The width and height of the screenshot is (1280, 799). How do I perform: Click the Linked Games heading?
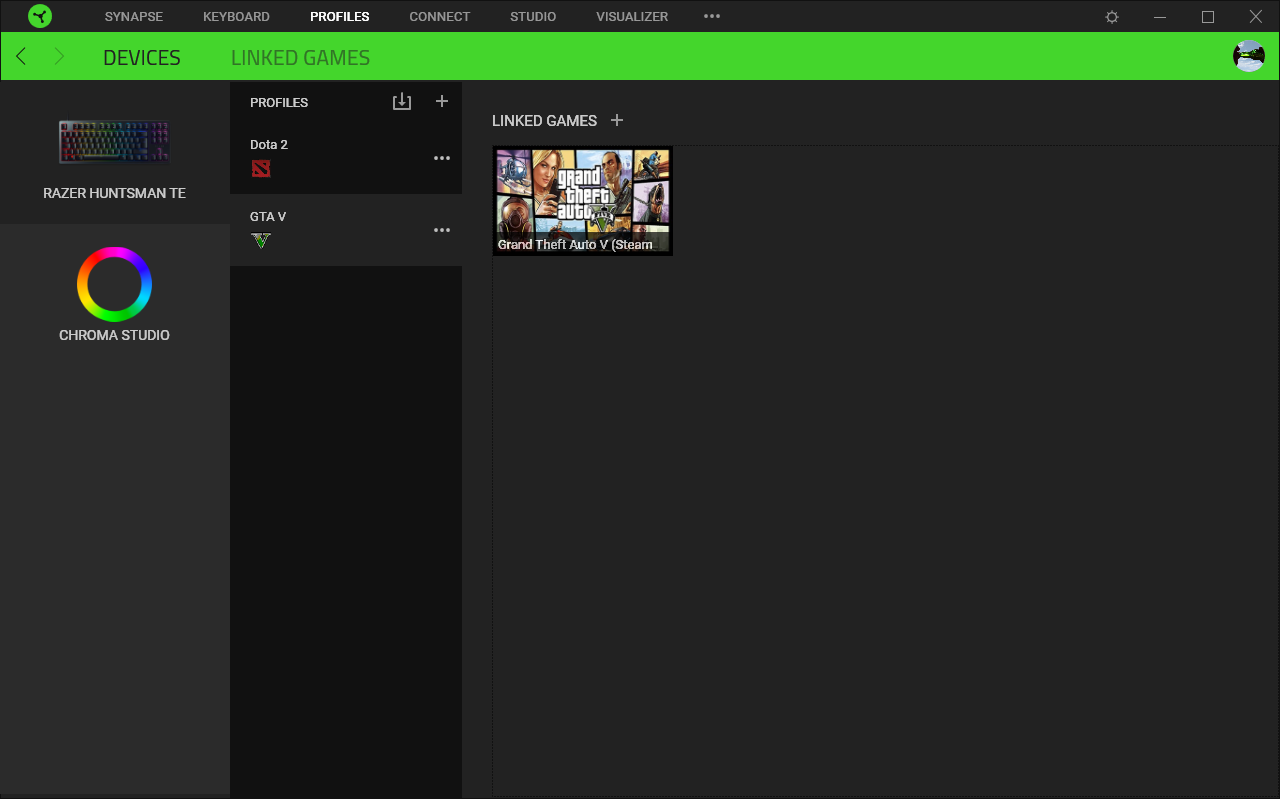point(544,121)
